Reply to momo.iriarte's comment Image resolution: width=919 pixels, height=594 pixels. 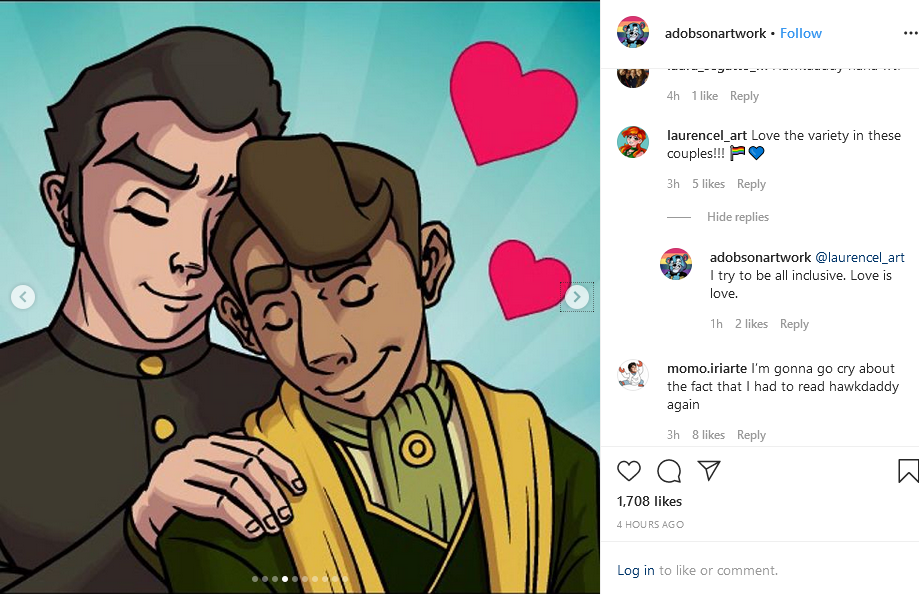(x=751, y=435)
